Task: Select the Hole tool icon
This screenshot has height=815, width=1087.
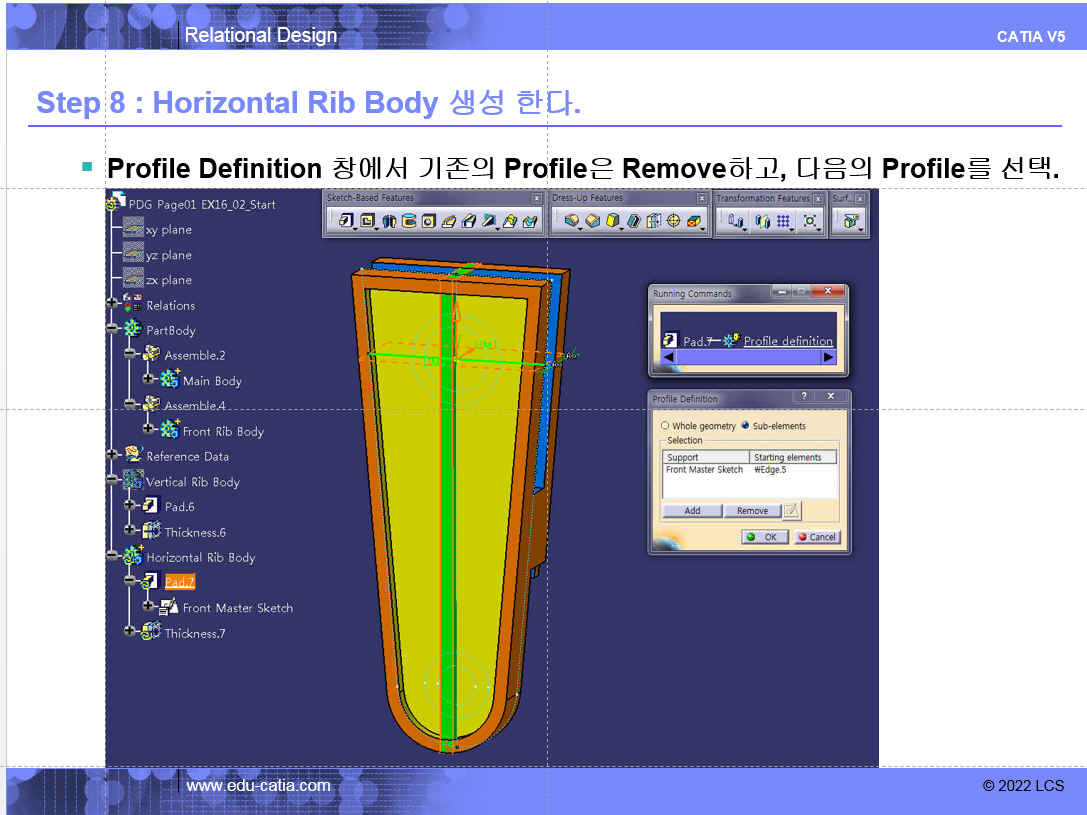Action: click(429, 221)
